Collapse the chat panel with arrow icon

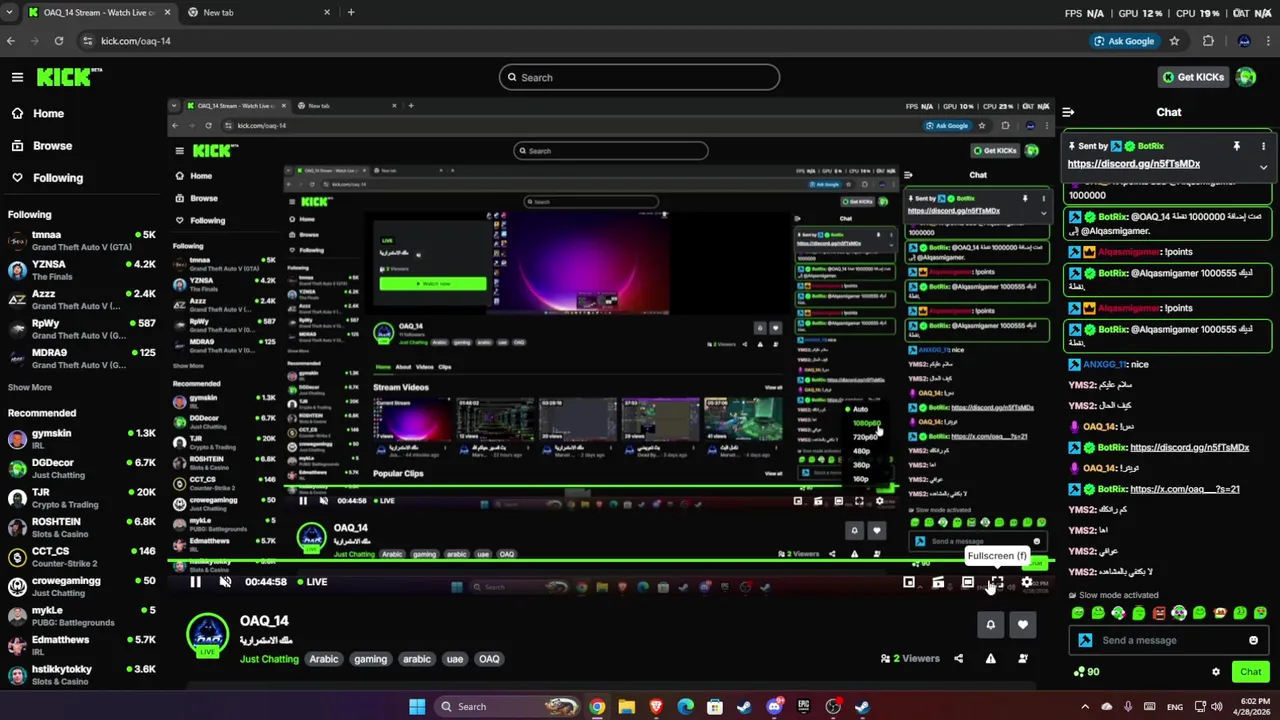coord(1068,113)
